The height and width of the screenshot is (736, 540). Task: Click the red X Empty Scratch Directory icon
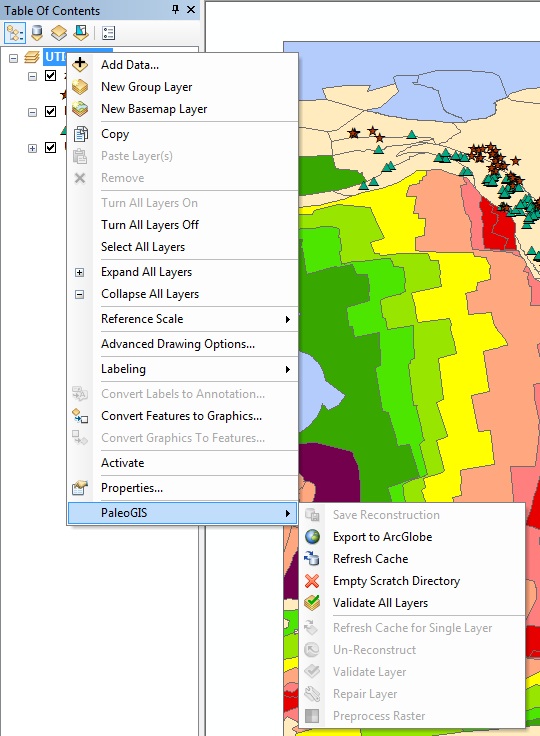[312, 581]
